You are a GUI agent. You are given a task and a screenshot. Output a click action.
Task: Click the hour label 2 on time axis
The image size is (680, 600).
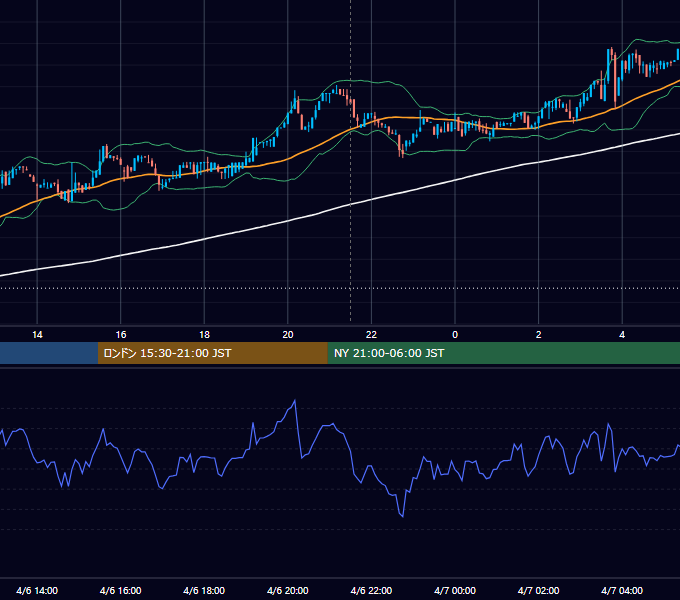[538, 335]
